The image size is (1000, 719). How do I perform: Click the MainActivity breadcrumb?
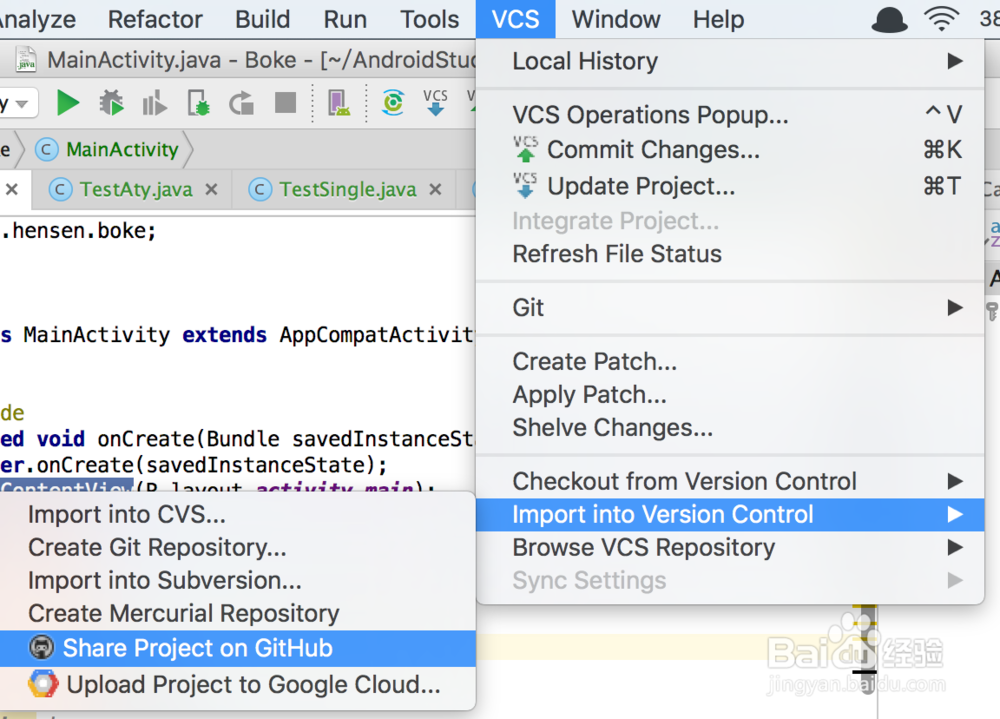pos(121,150)
